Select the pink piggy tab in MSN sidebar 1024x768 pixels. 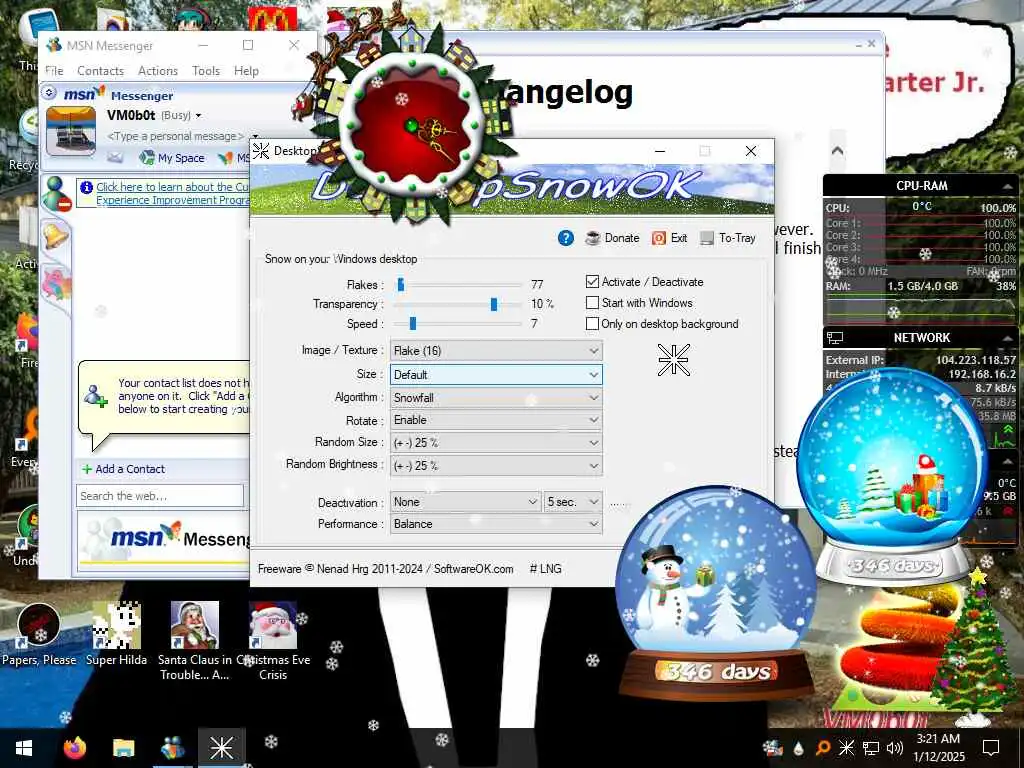56,285
